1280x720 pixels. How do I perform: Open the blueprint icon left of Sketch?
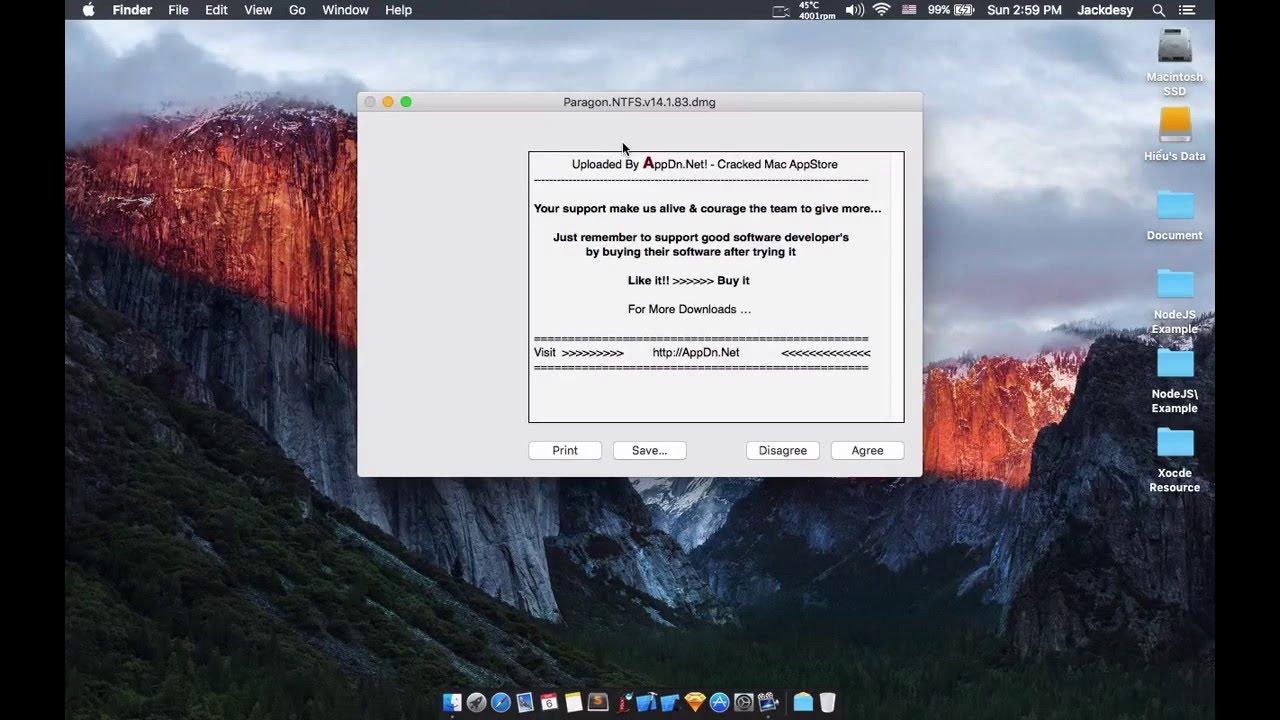(x=670, y=703)
